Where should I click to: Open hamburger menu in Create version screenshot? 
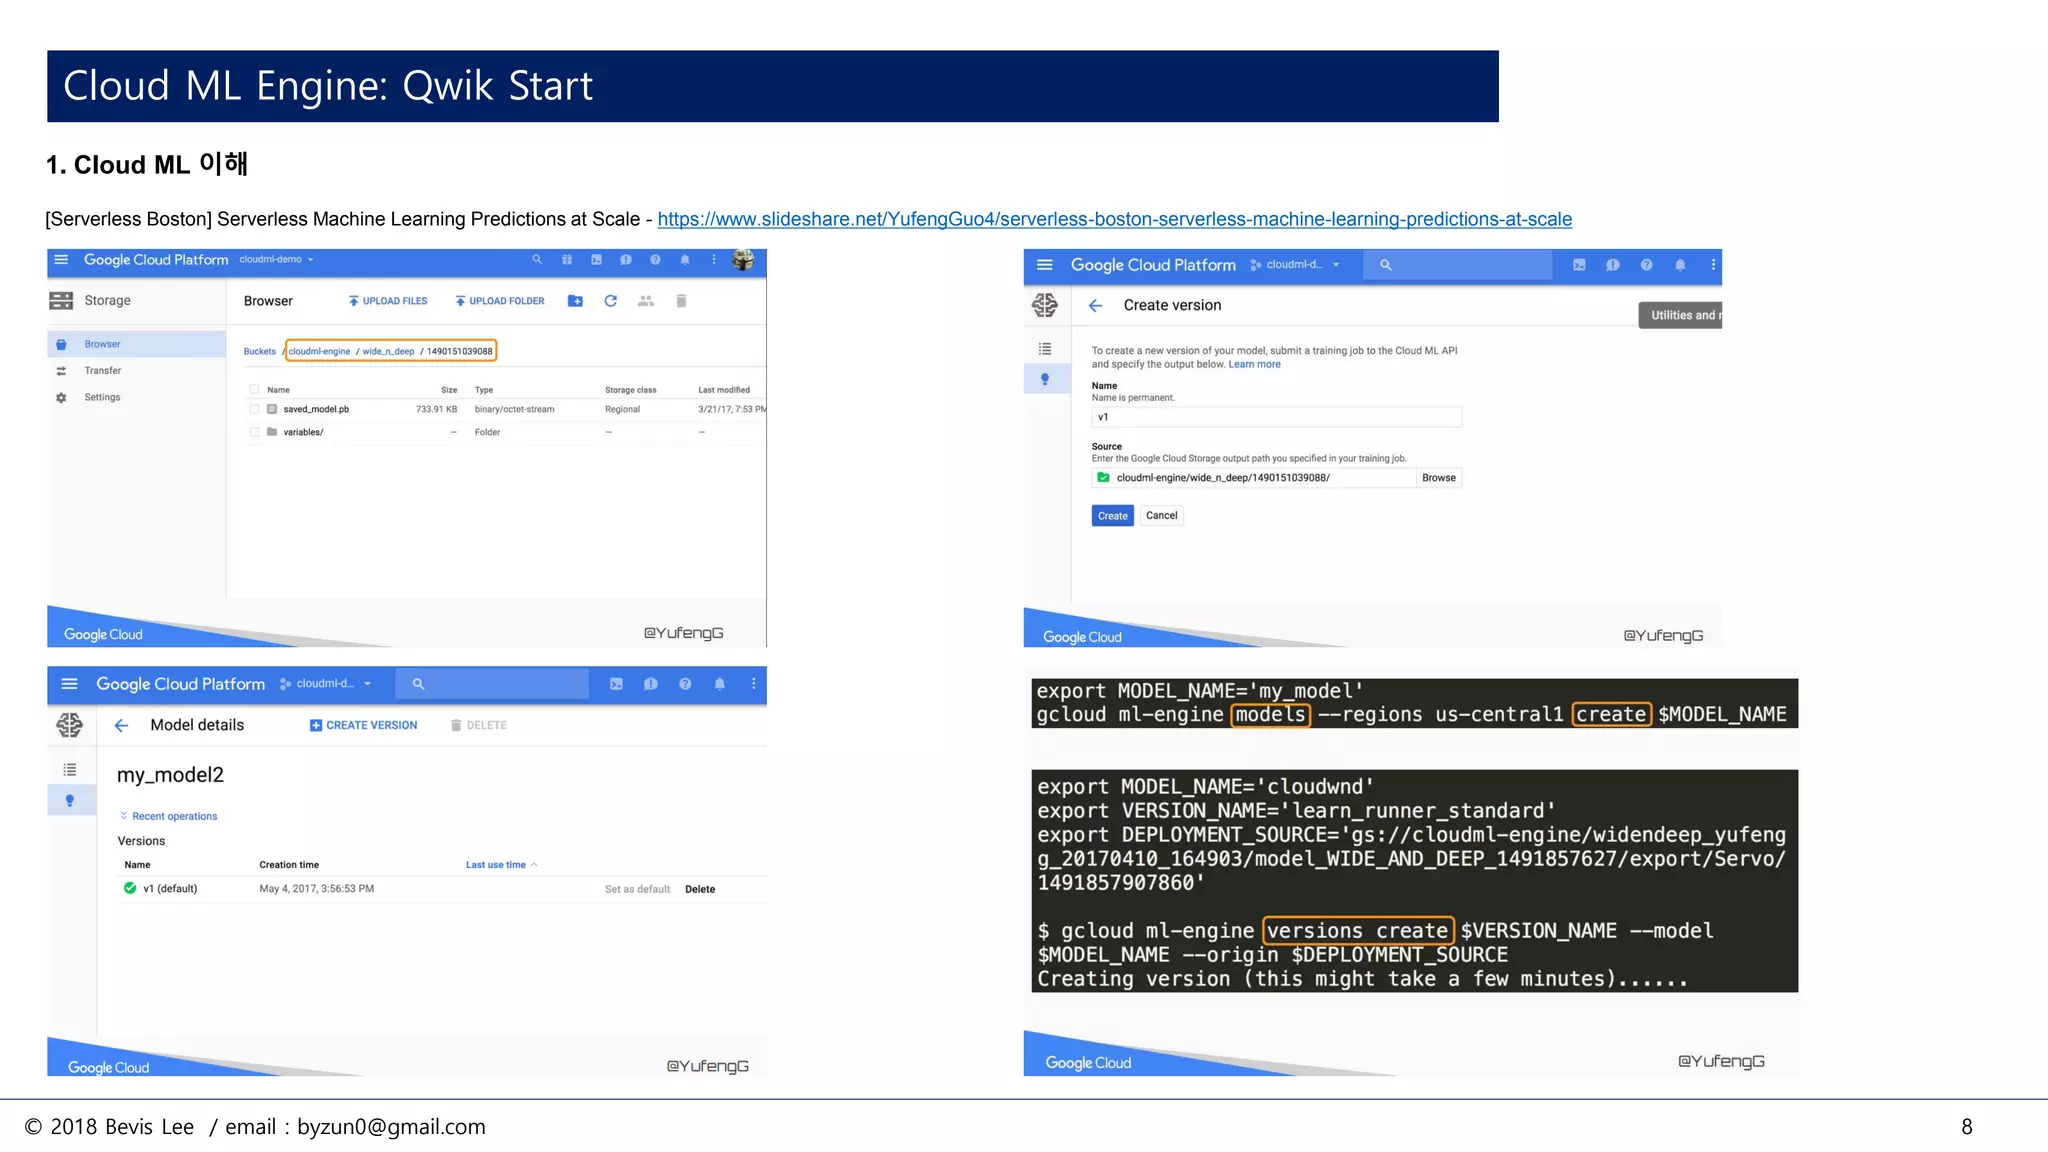[x=1045, y=265]
